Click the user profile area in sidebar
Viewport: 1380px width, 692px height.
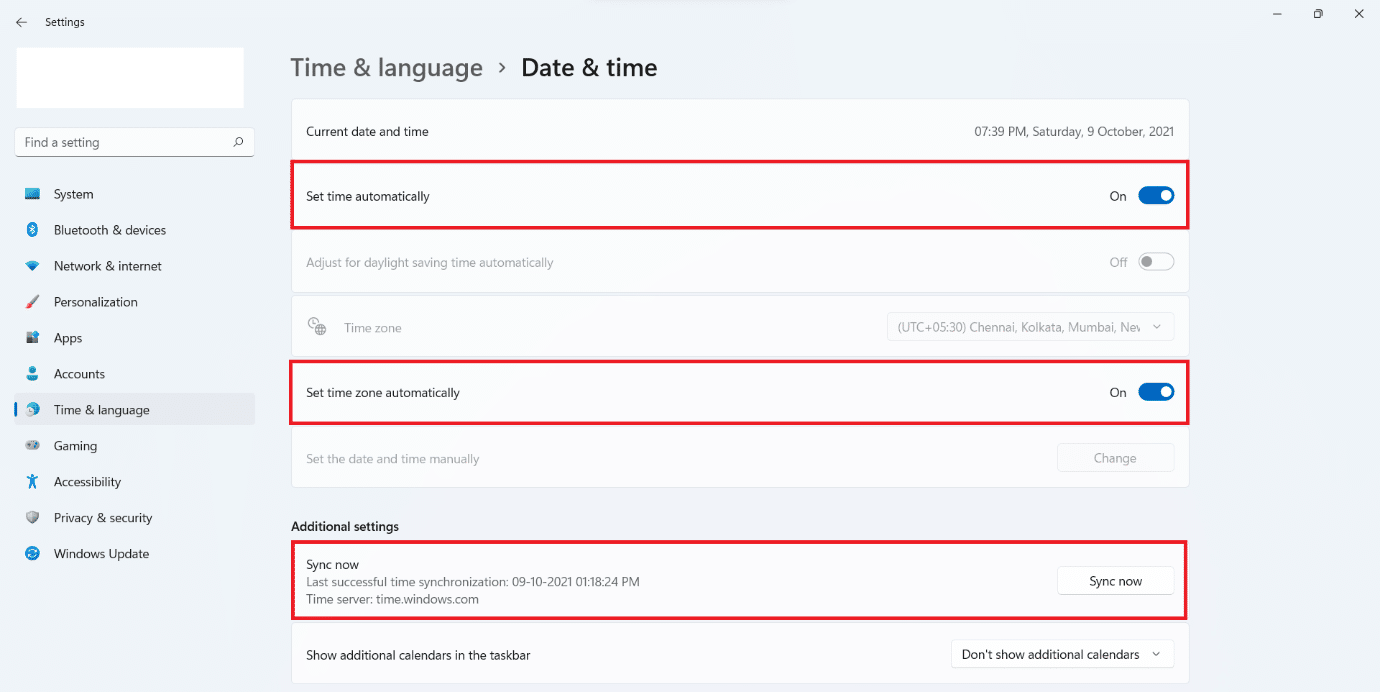[130, 78]
